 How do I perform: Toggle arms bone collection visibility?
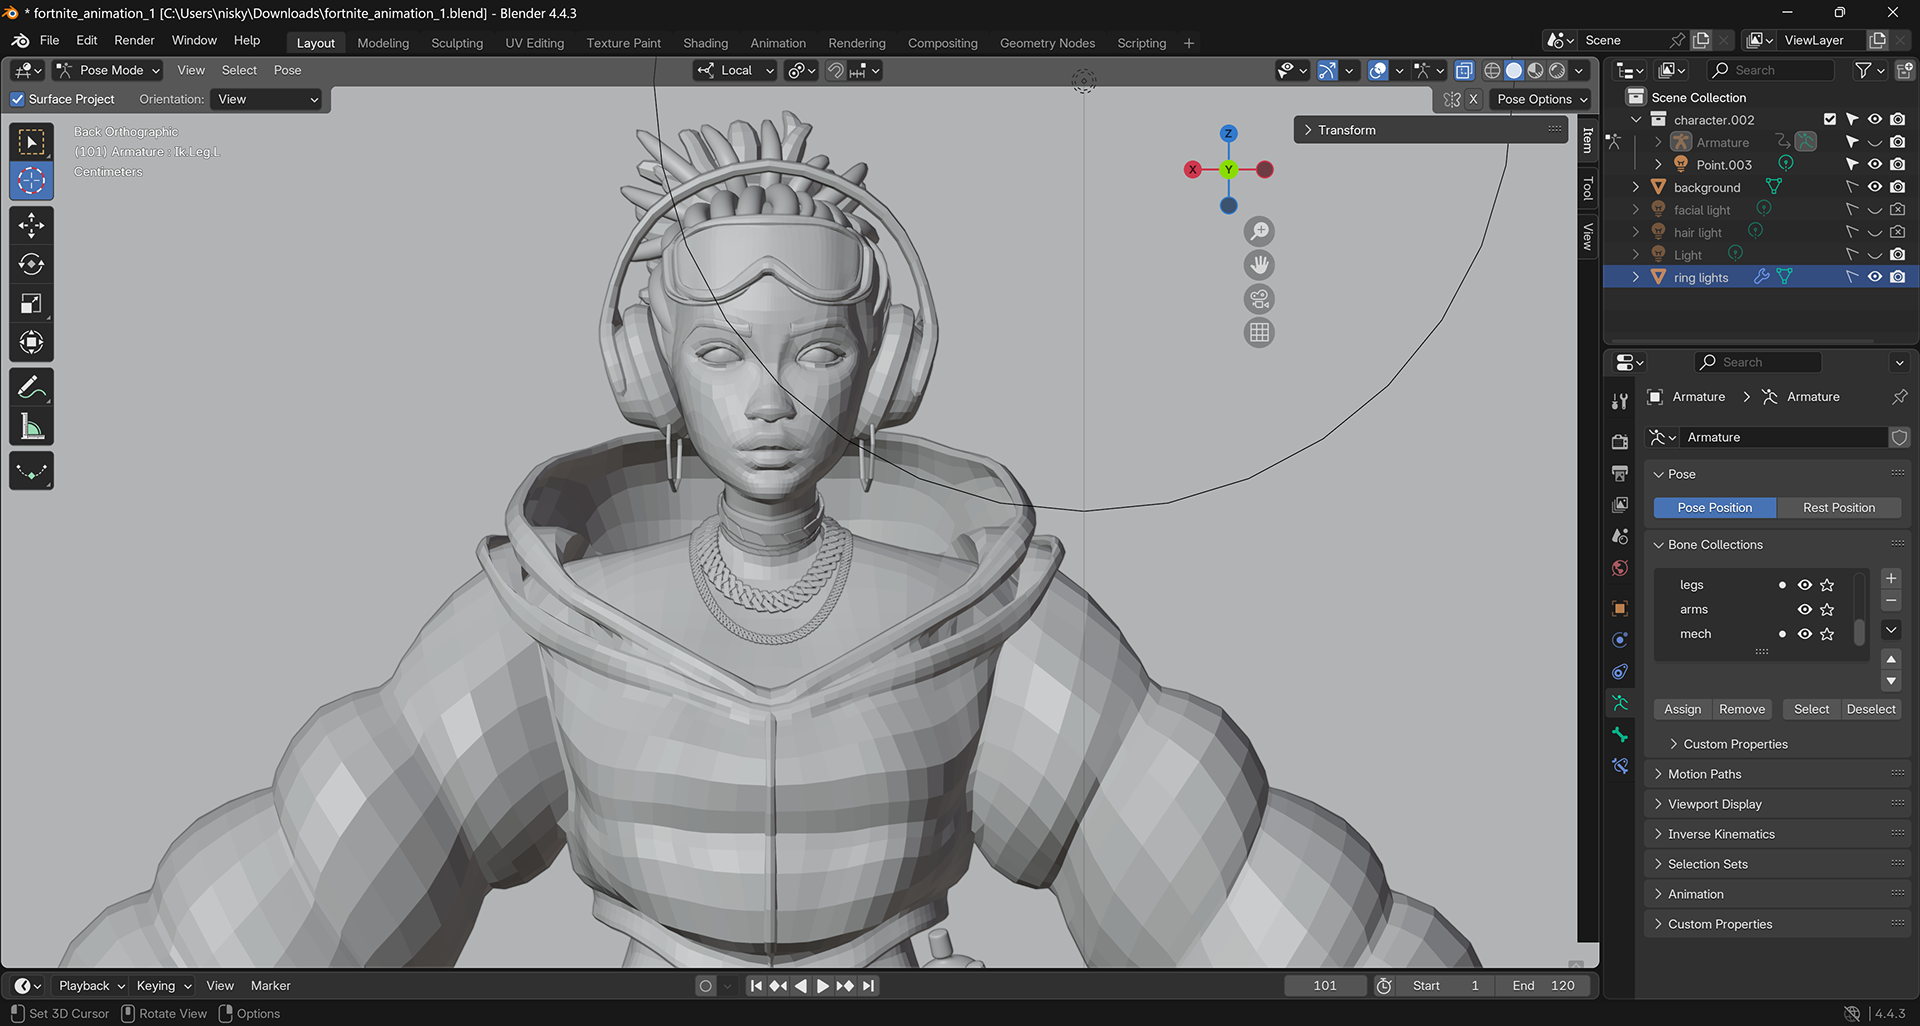pyautogui.click(x=1805, y=609)
